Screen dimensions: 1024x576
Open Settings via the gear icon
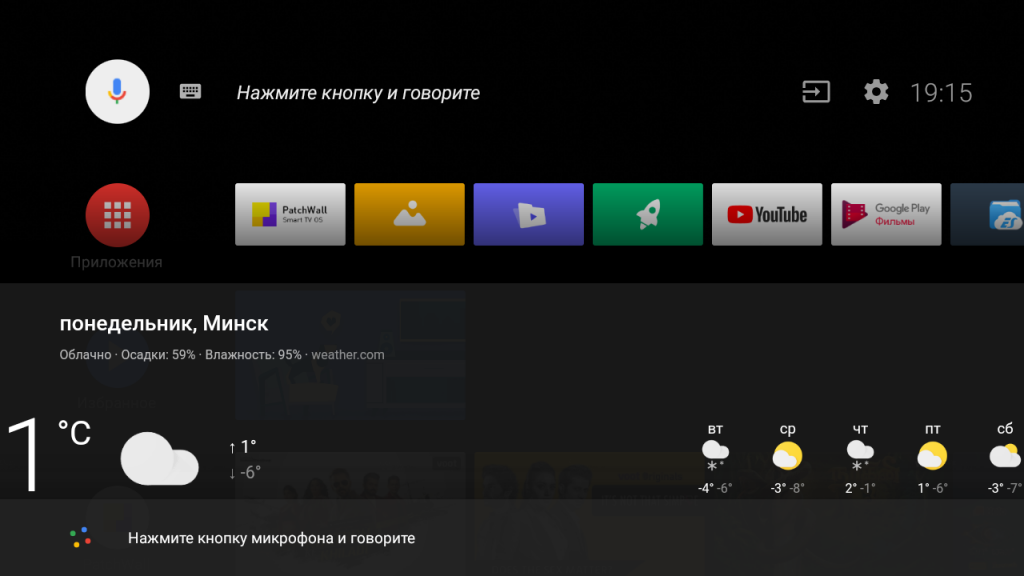pos(876,92)
